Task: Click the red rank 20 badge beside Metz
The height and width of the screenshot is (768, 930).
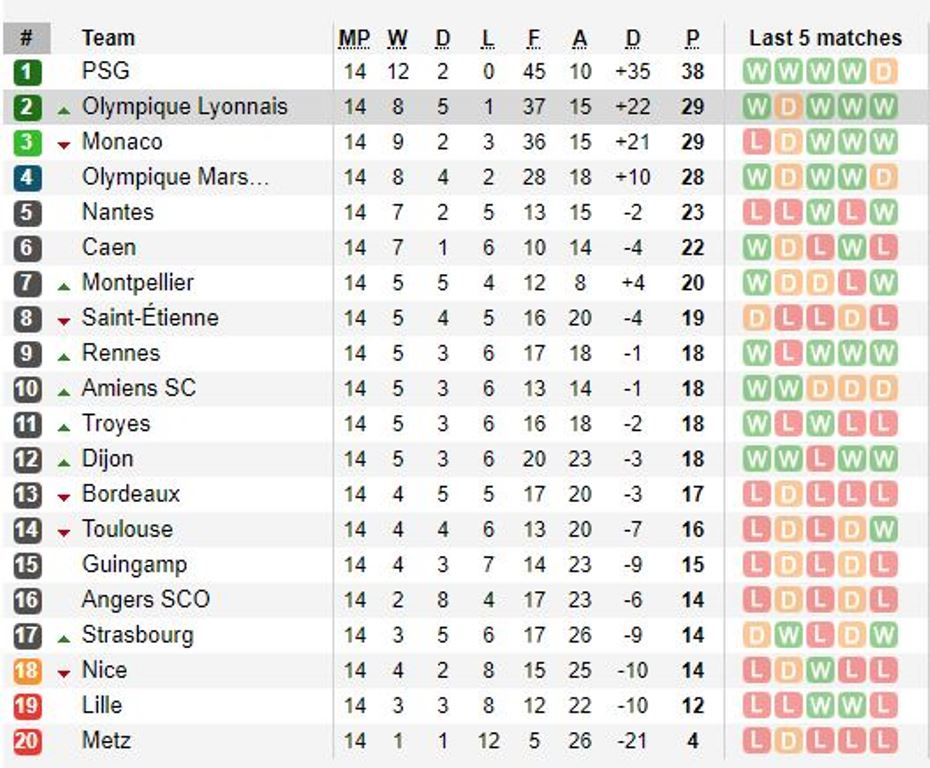Action: click(27, 741)
